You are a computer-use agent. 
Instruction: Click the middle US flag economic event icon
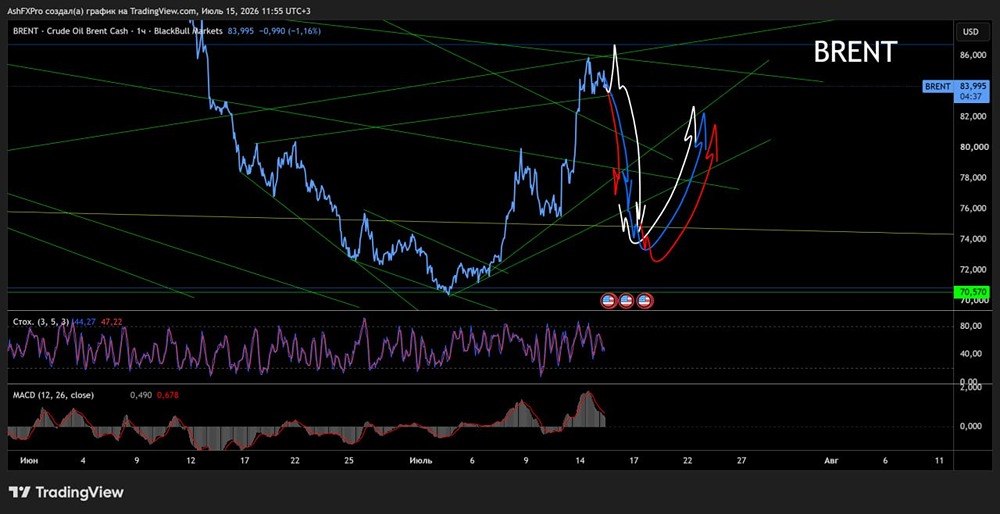pyautogui.click(x=627, y=301)
